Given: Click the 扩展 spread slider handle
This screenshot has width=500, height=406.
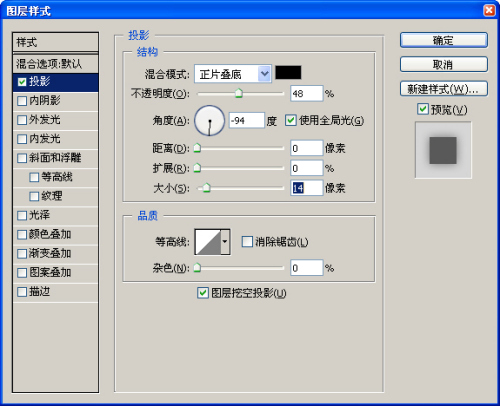Looking at the screenshot, I should [197, 168].
